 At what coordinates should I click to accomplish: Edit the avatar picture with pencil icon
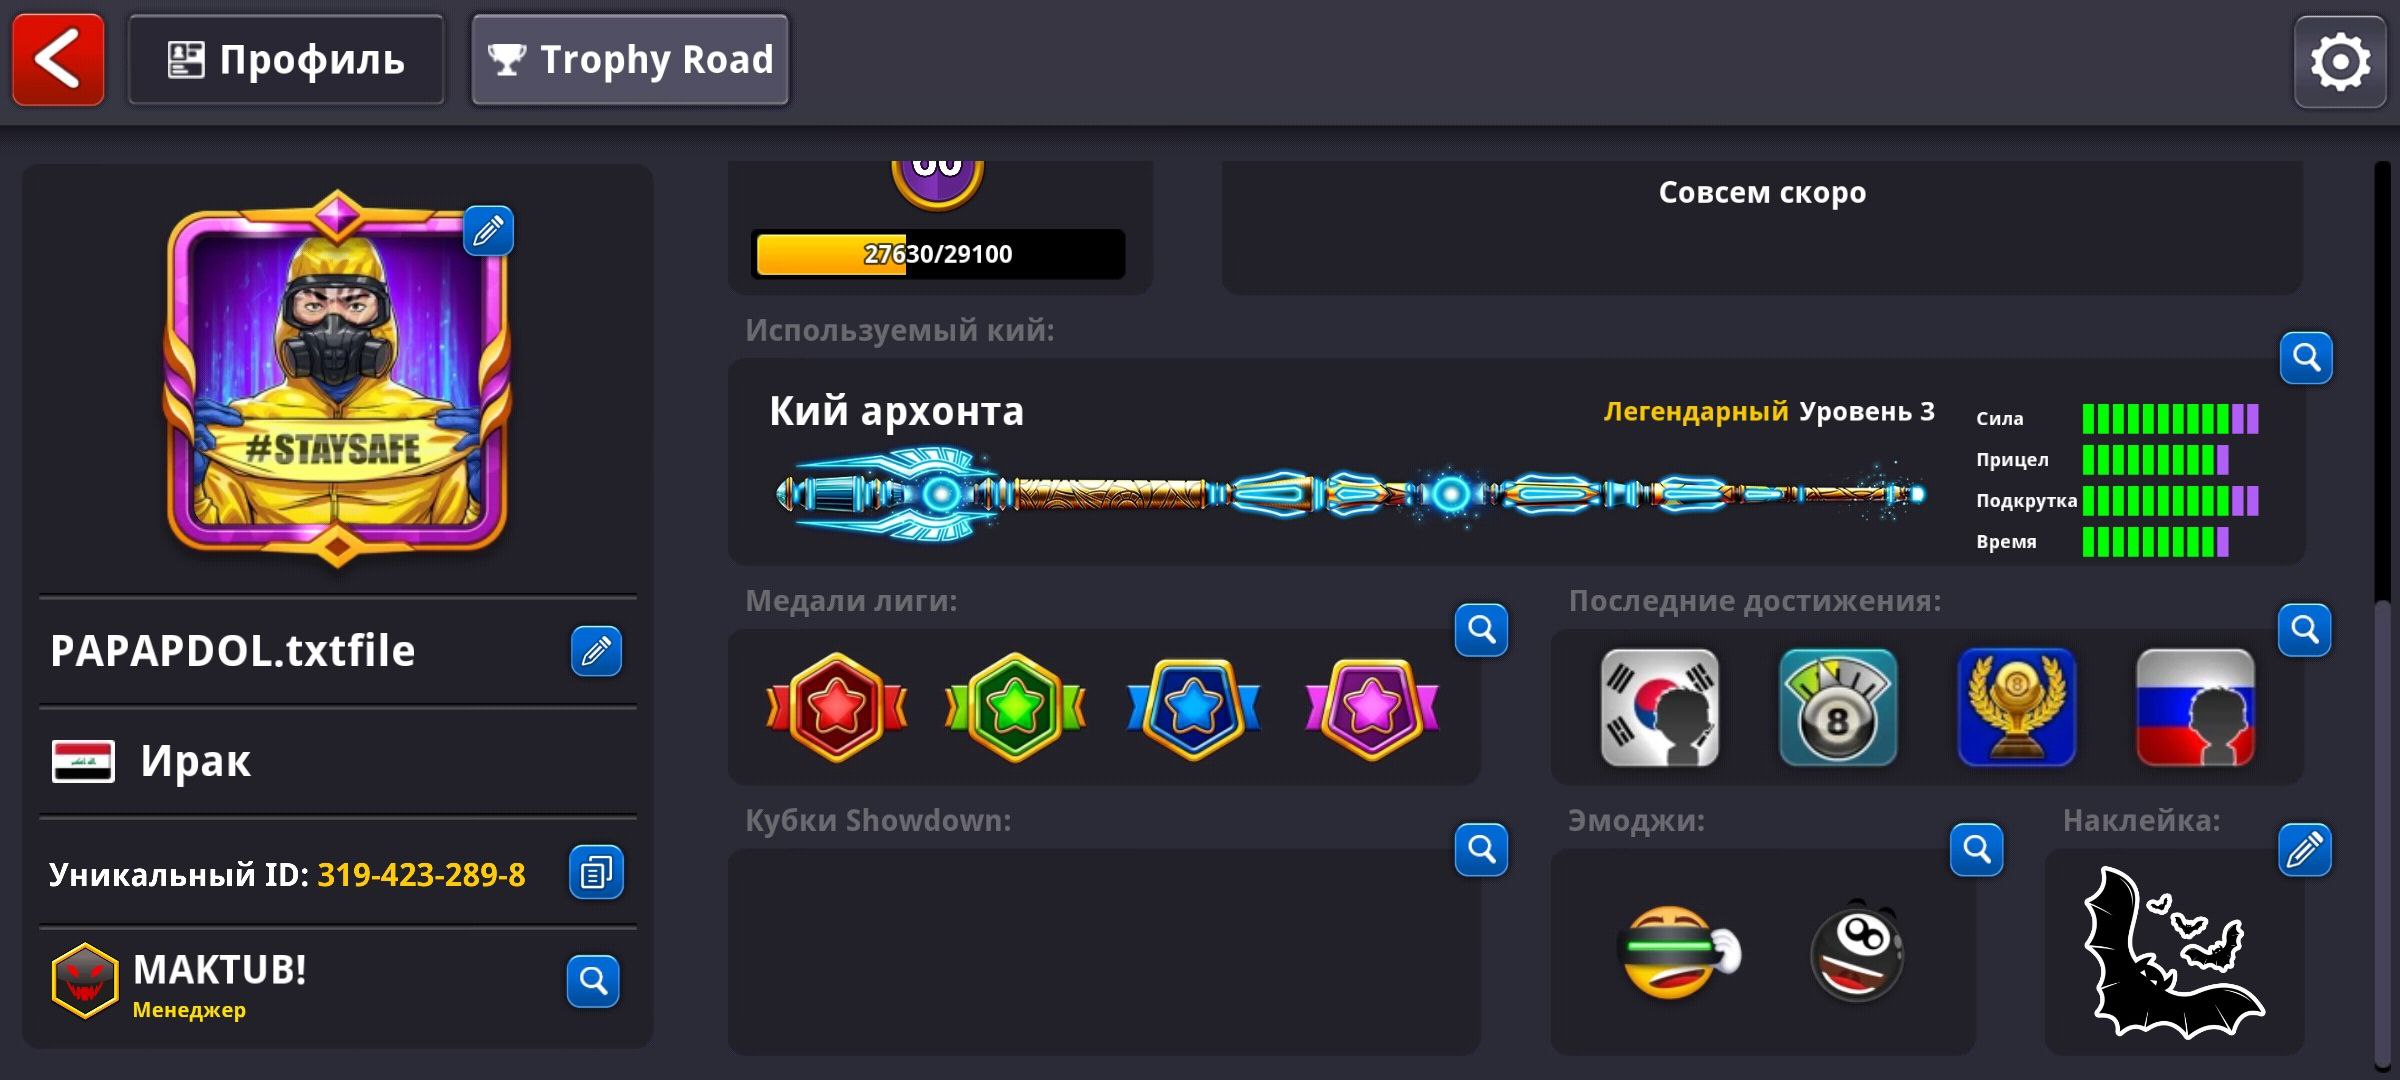pyautogui.click(x=488, y=231)
